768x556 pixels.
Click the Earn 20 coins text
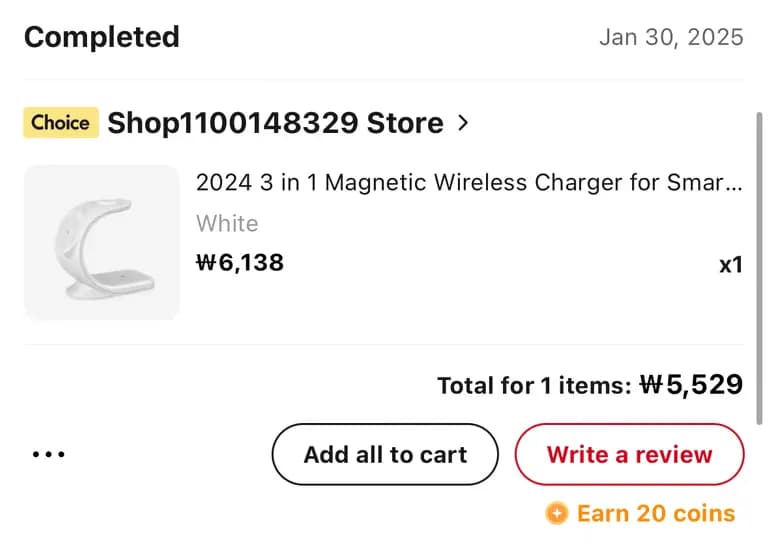(655, 514)
